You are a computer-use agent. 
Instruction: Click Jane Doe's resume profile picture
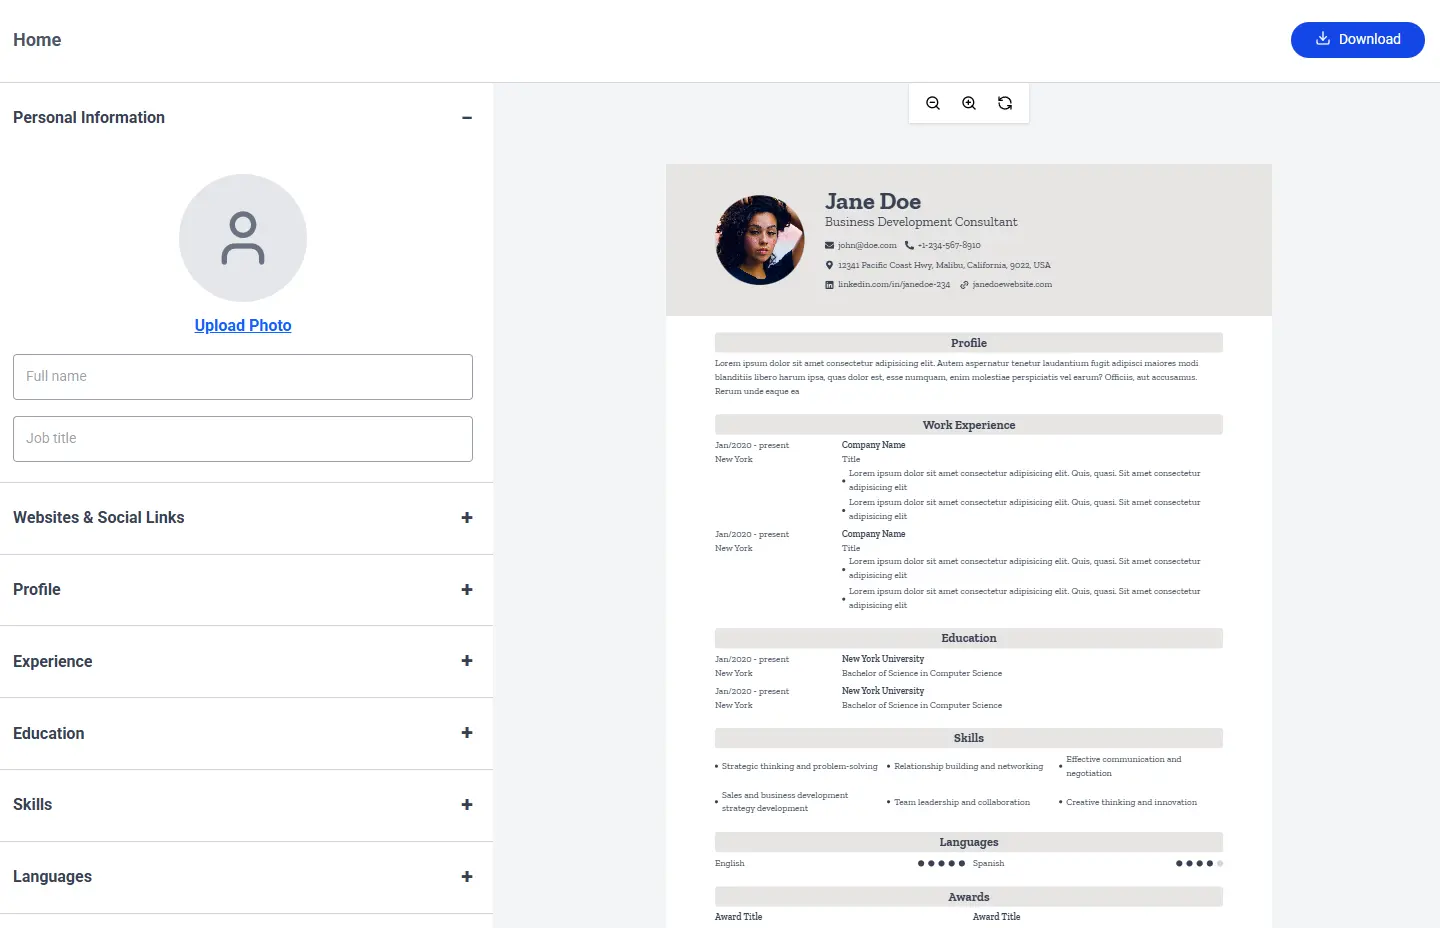pyautogui.click(x=760, y=240)
